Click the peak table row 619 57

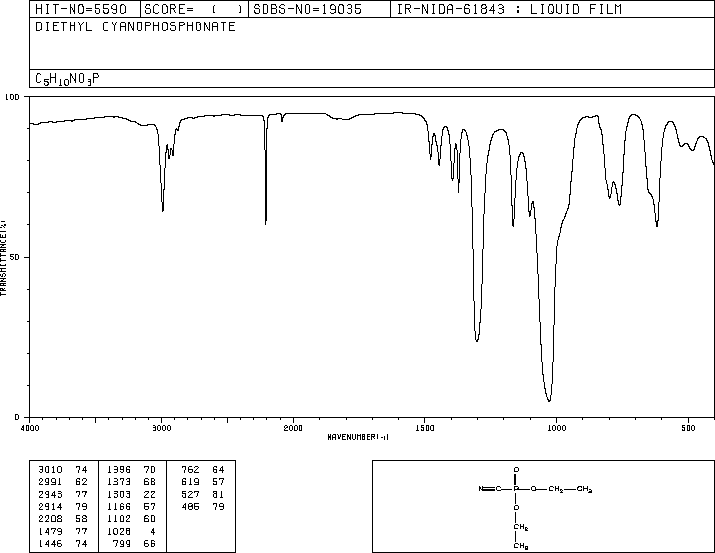pyautogui.click(x=203, y=482)
